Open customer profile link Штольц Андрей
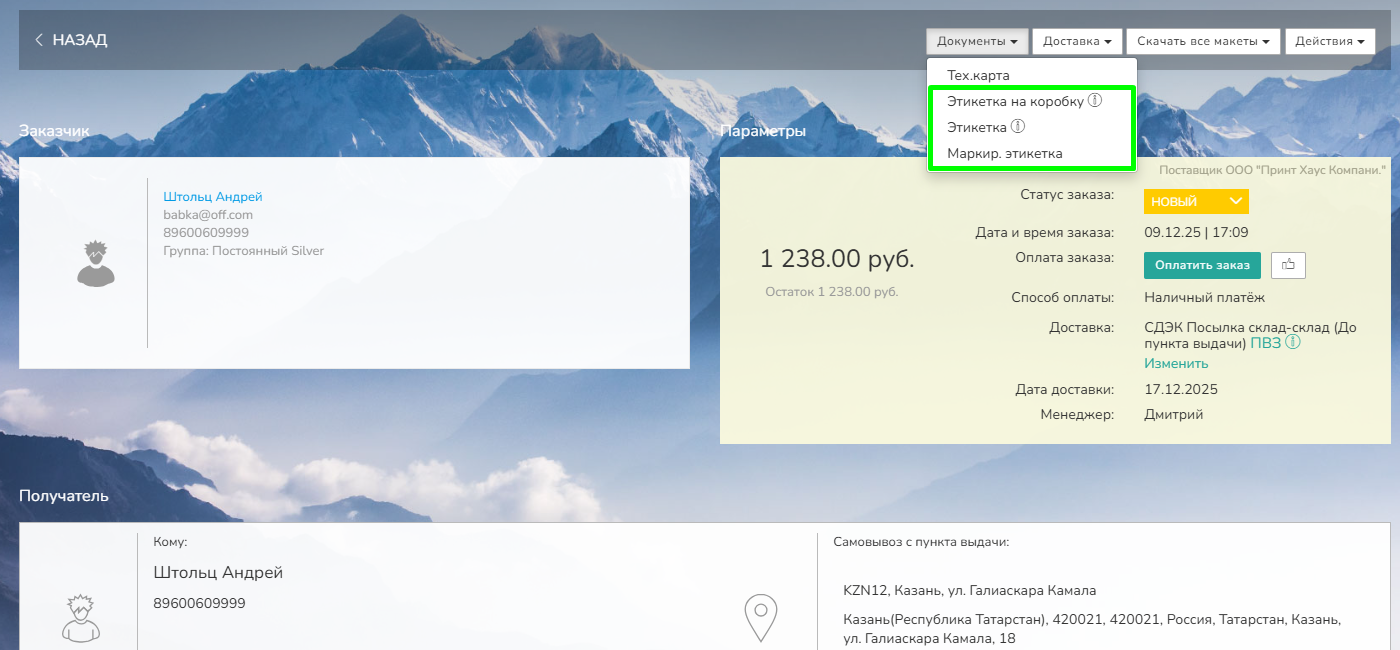Image resolution: width=1400 pixels, height=650 pixels. coord(213,197)
